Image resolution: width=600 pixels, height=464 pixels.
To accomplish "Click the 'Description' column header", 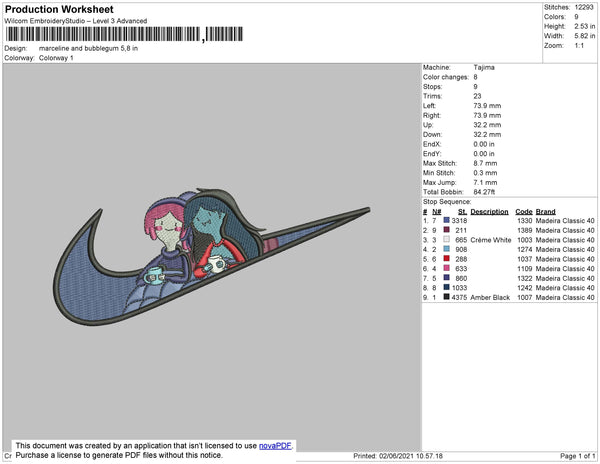I will 489,212.
